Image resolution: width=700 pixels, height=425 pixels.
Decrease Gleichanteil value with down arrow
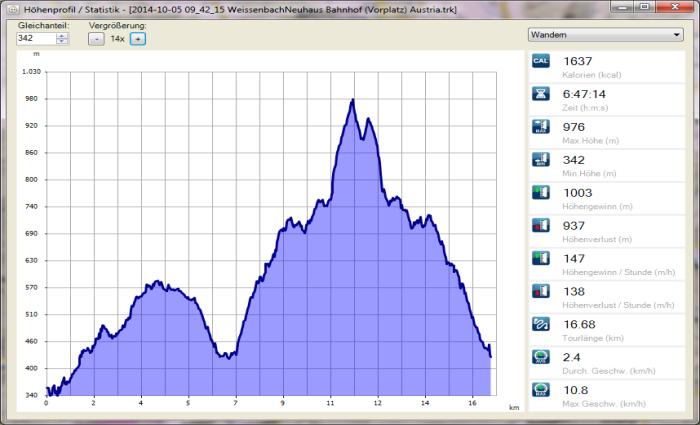[x=62, y=42]
